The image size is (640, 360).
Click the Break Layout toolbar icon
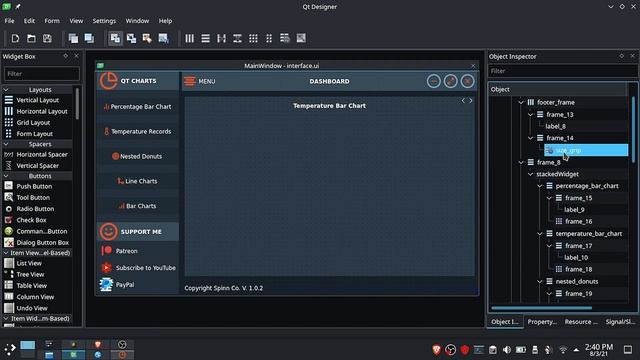(x=285, y=38)
